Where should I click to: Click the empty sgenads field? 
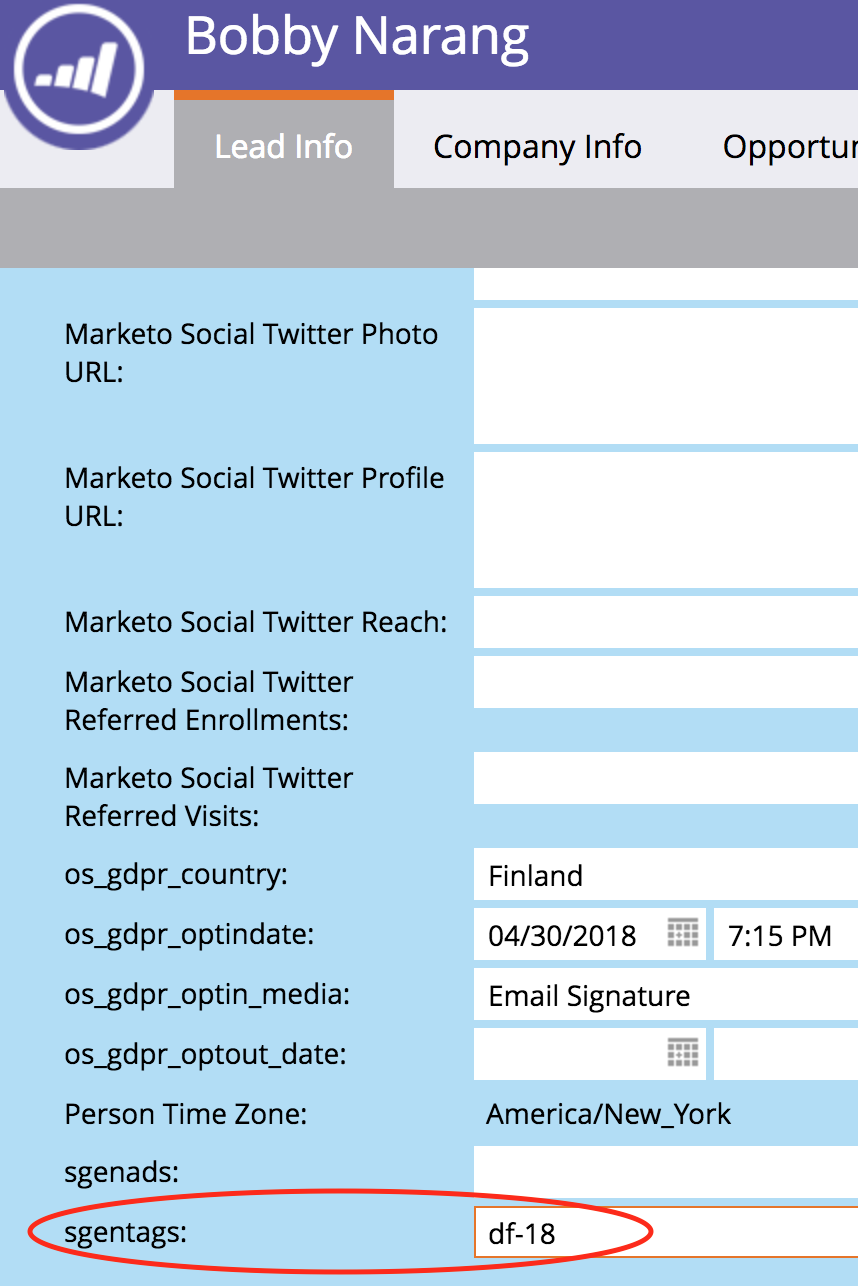coord(666,1172)
